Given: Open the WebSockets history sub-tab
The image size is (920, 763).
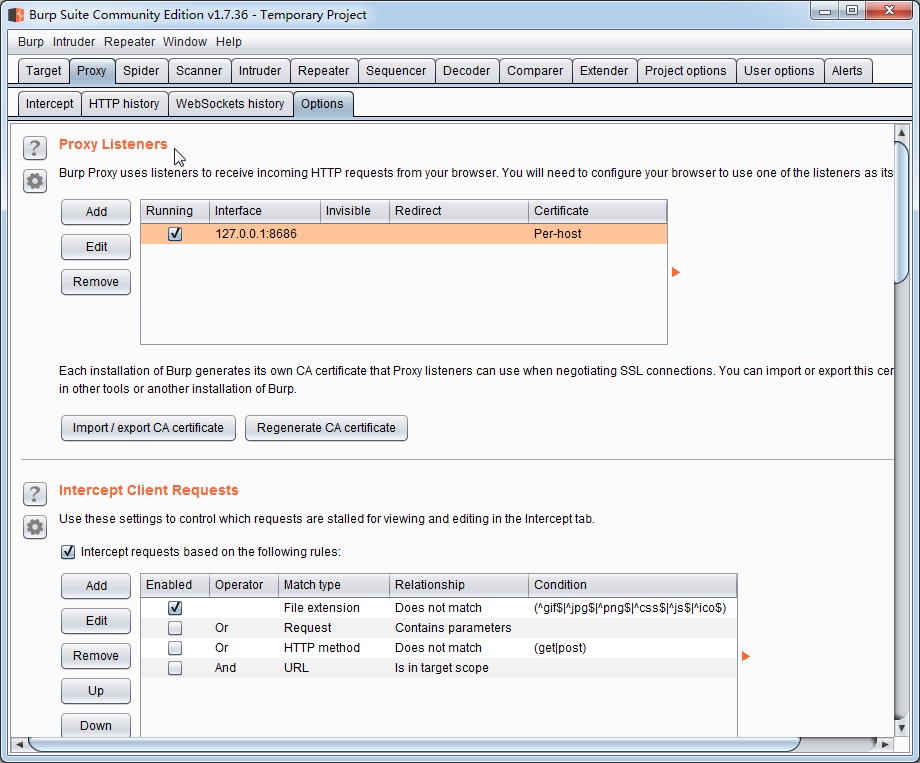Looking at the screenshot, I should coord(230,104).
